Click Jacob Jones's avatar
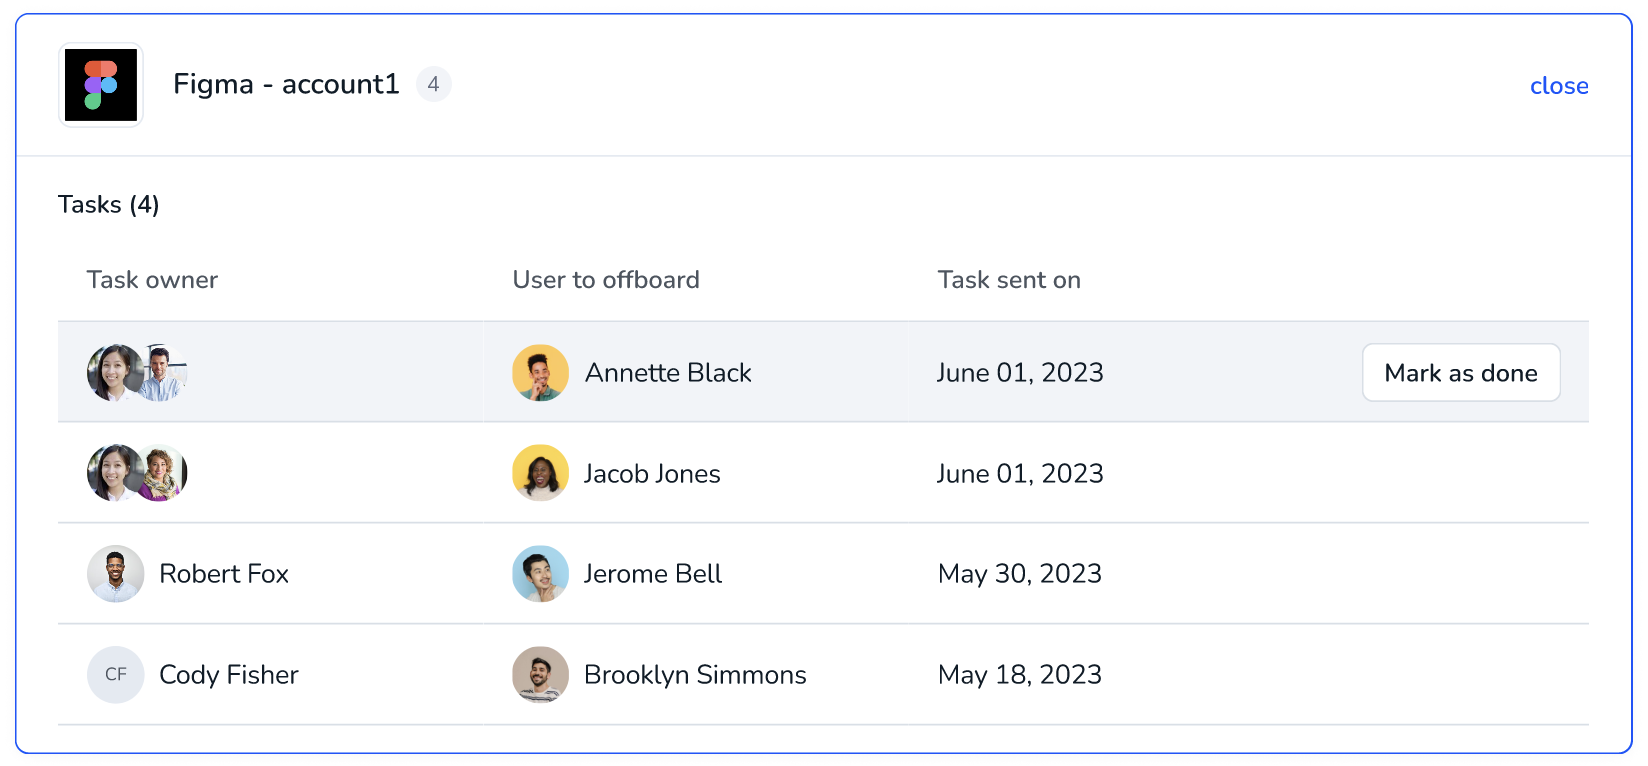1648x766 pixels. point(540,473)
